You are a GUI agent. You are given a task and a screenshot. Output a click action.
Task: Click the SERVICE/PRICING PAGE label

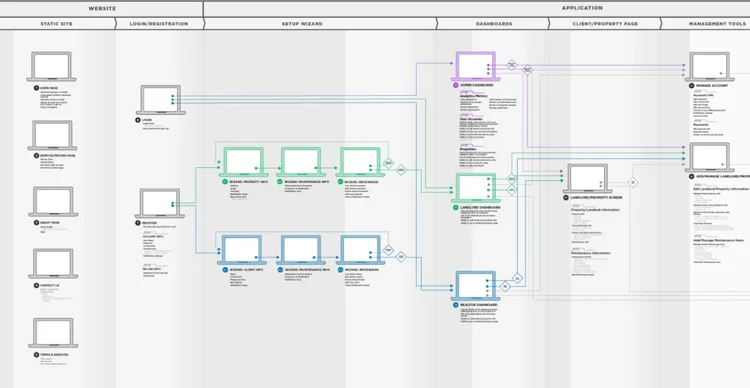pyautogui.click(x=58, y=156)
